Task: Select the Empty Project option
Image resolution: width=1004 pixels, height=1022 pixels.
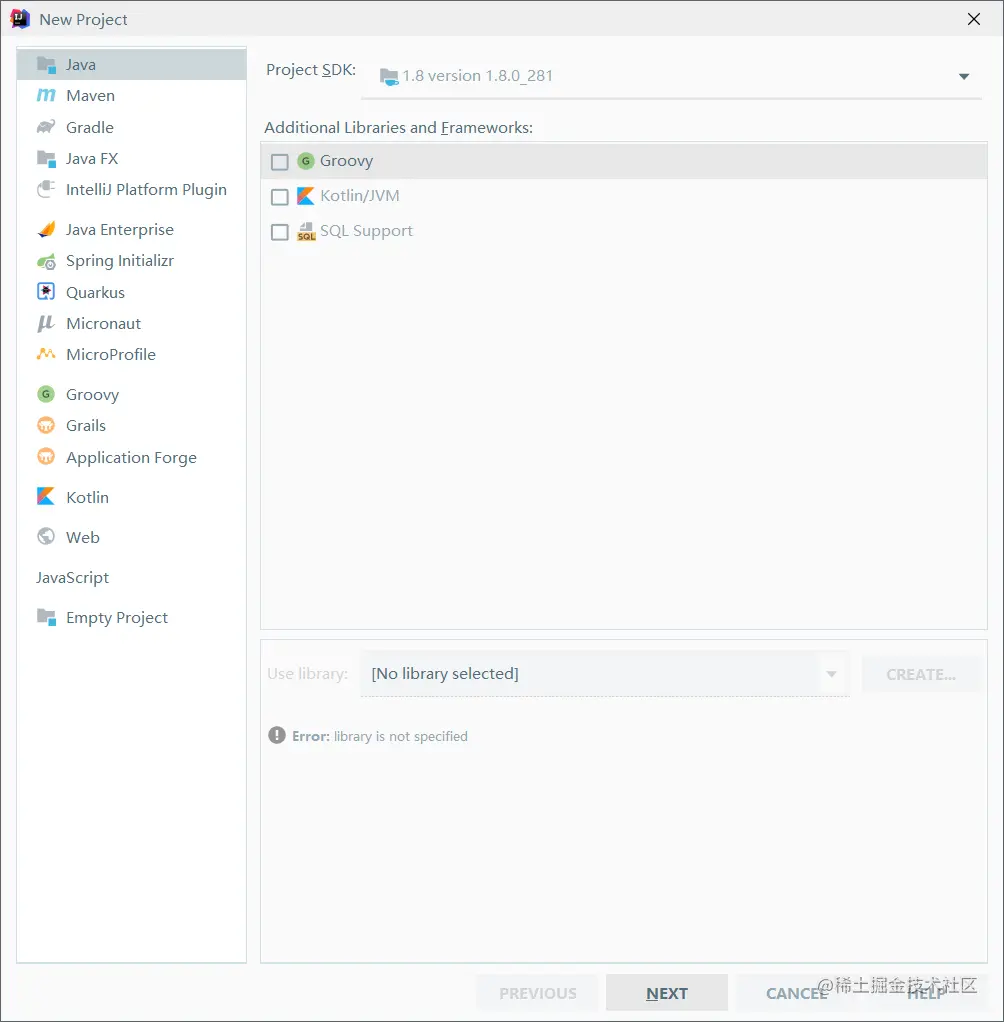Action: [x=132, y=617]
